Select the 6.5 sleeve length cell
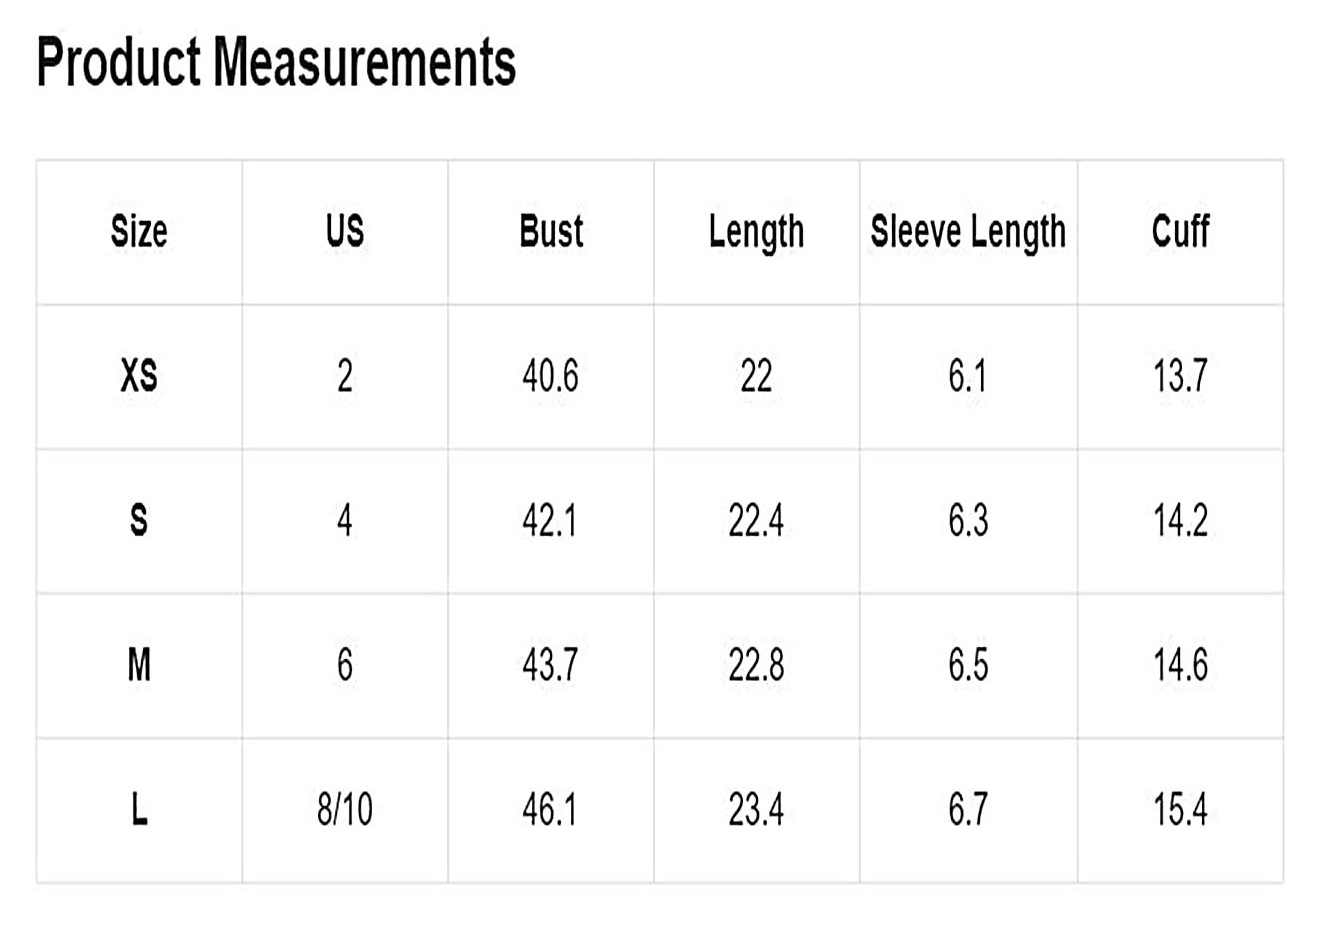This screenshot has width=1339, height=925. pyautogui.click(x=968, y=665)
